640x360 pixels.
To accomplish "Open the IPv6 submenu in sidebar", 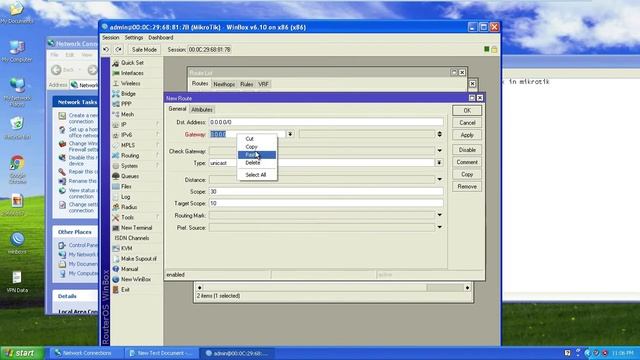I will pyautogui.click(x=127, y=135).
